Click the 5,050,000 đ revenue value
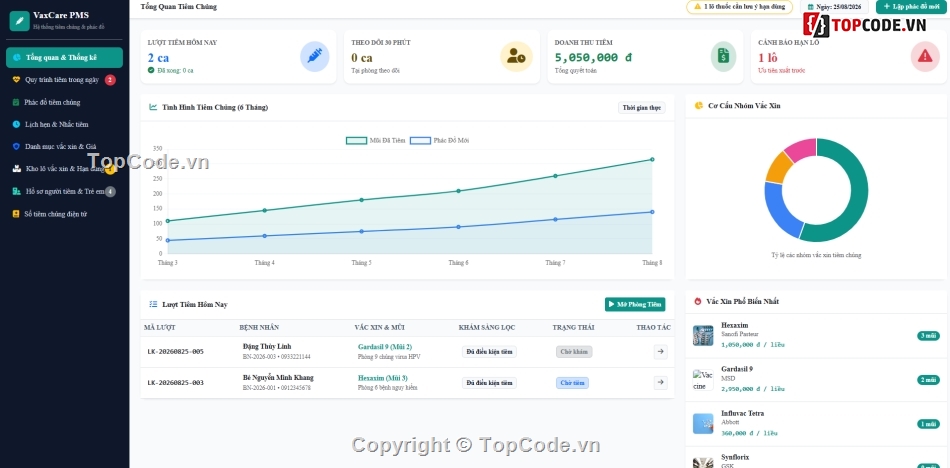950x468 pixels. (593, 58)
